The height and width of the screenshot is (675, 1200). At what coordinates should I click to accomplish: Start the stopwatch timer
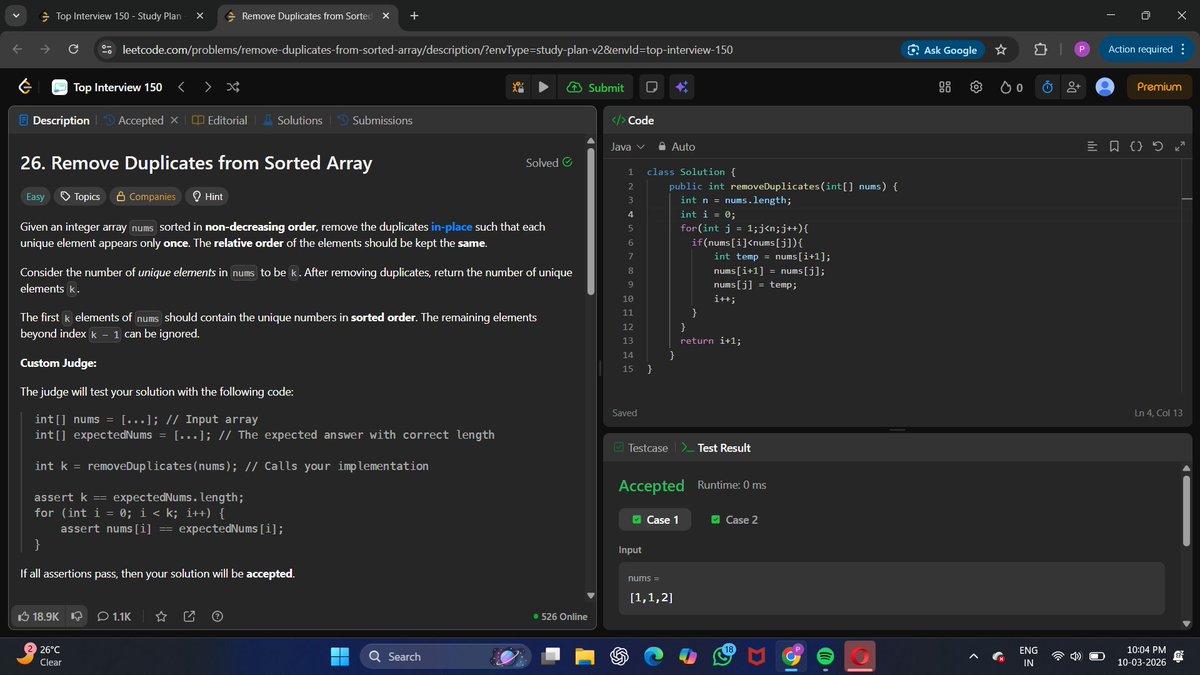pyautogui.click(x=1046, y=87)
